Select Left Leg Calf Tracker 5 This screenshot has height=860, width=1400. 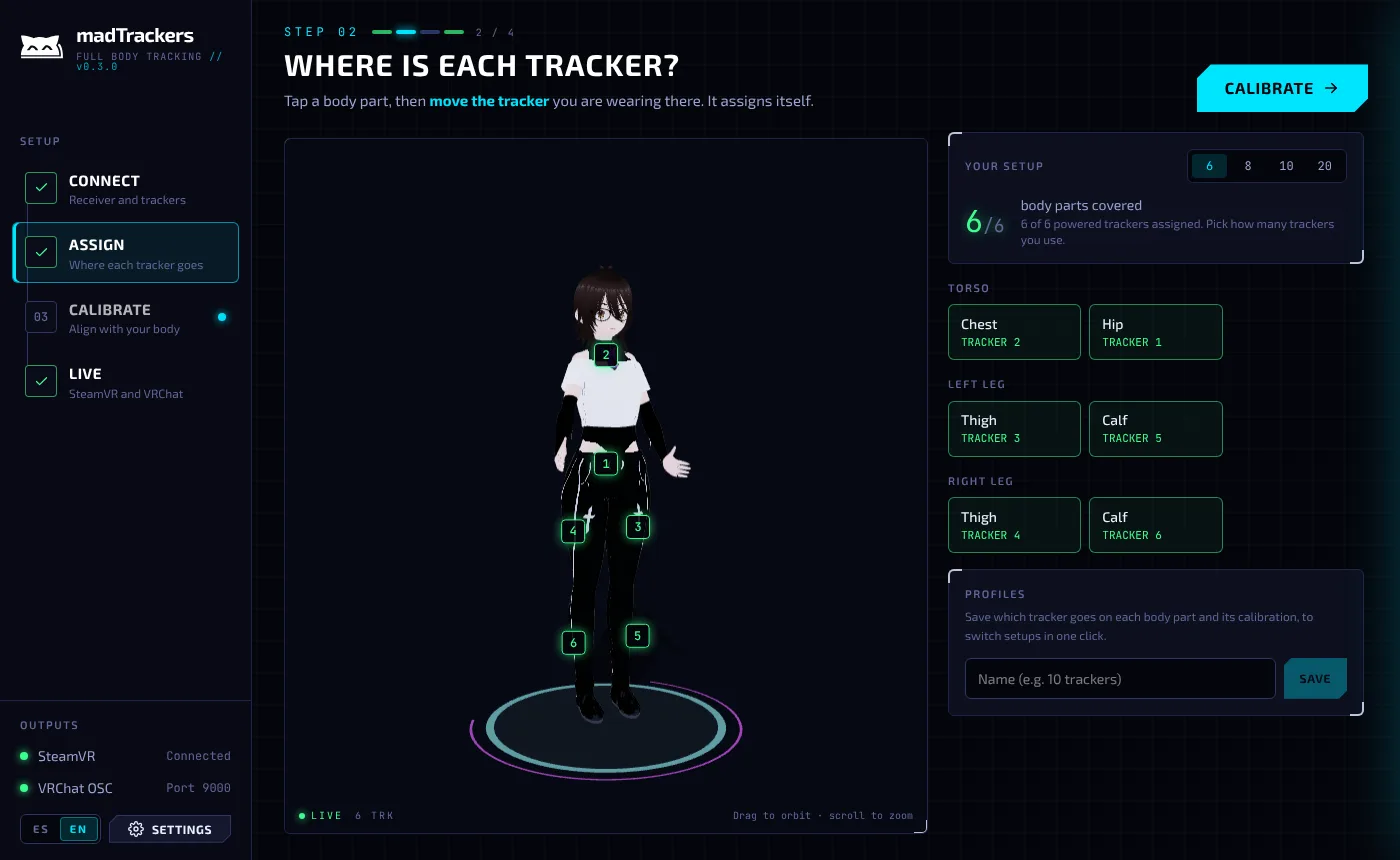pos(1155,429)
